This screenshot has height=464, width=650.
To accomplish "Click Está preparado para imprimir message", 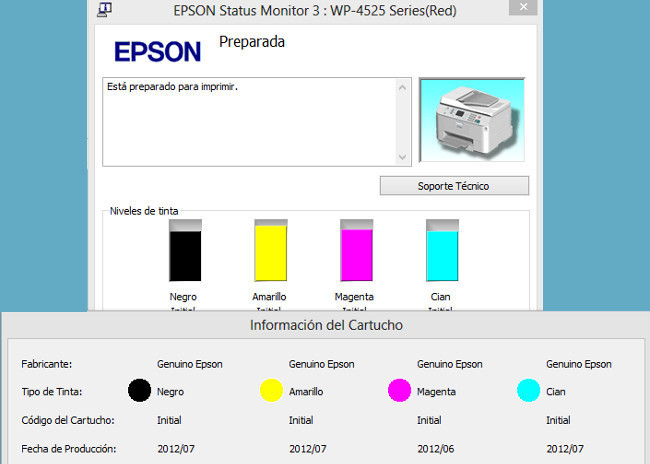I will tap(172, 87).
